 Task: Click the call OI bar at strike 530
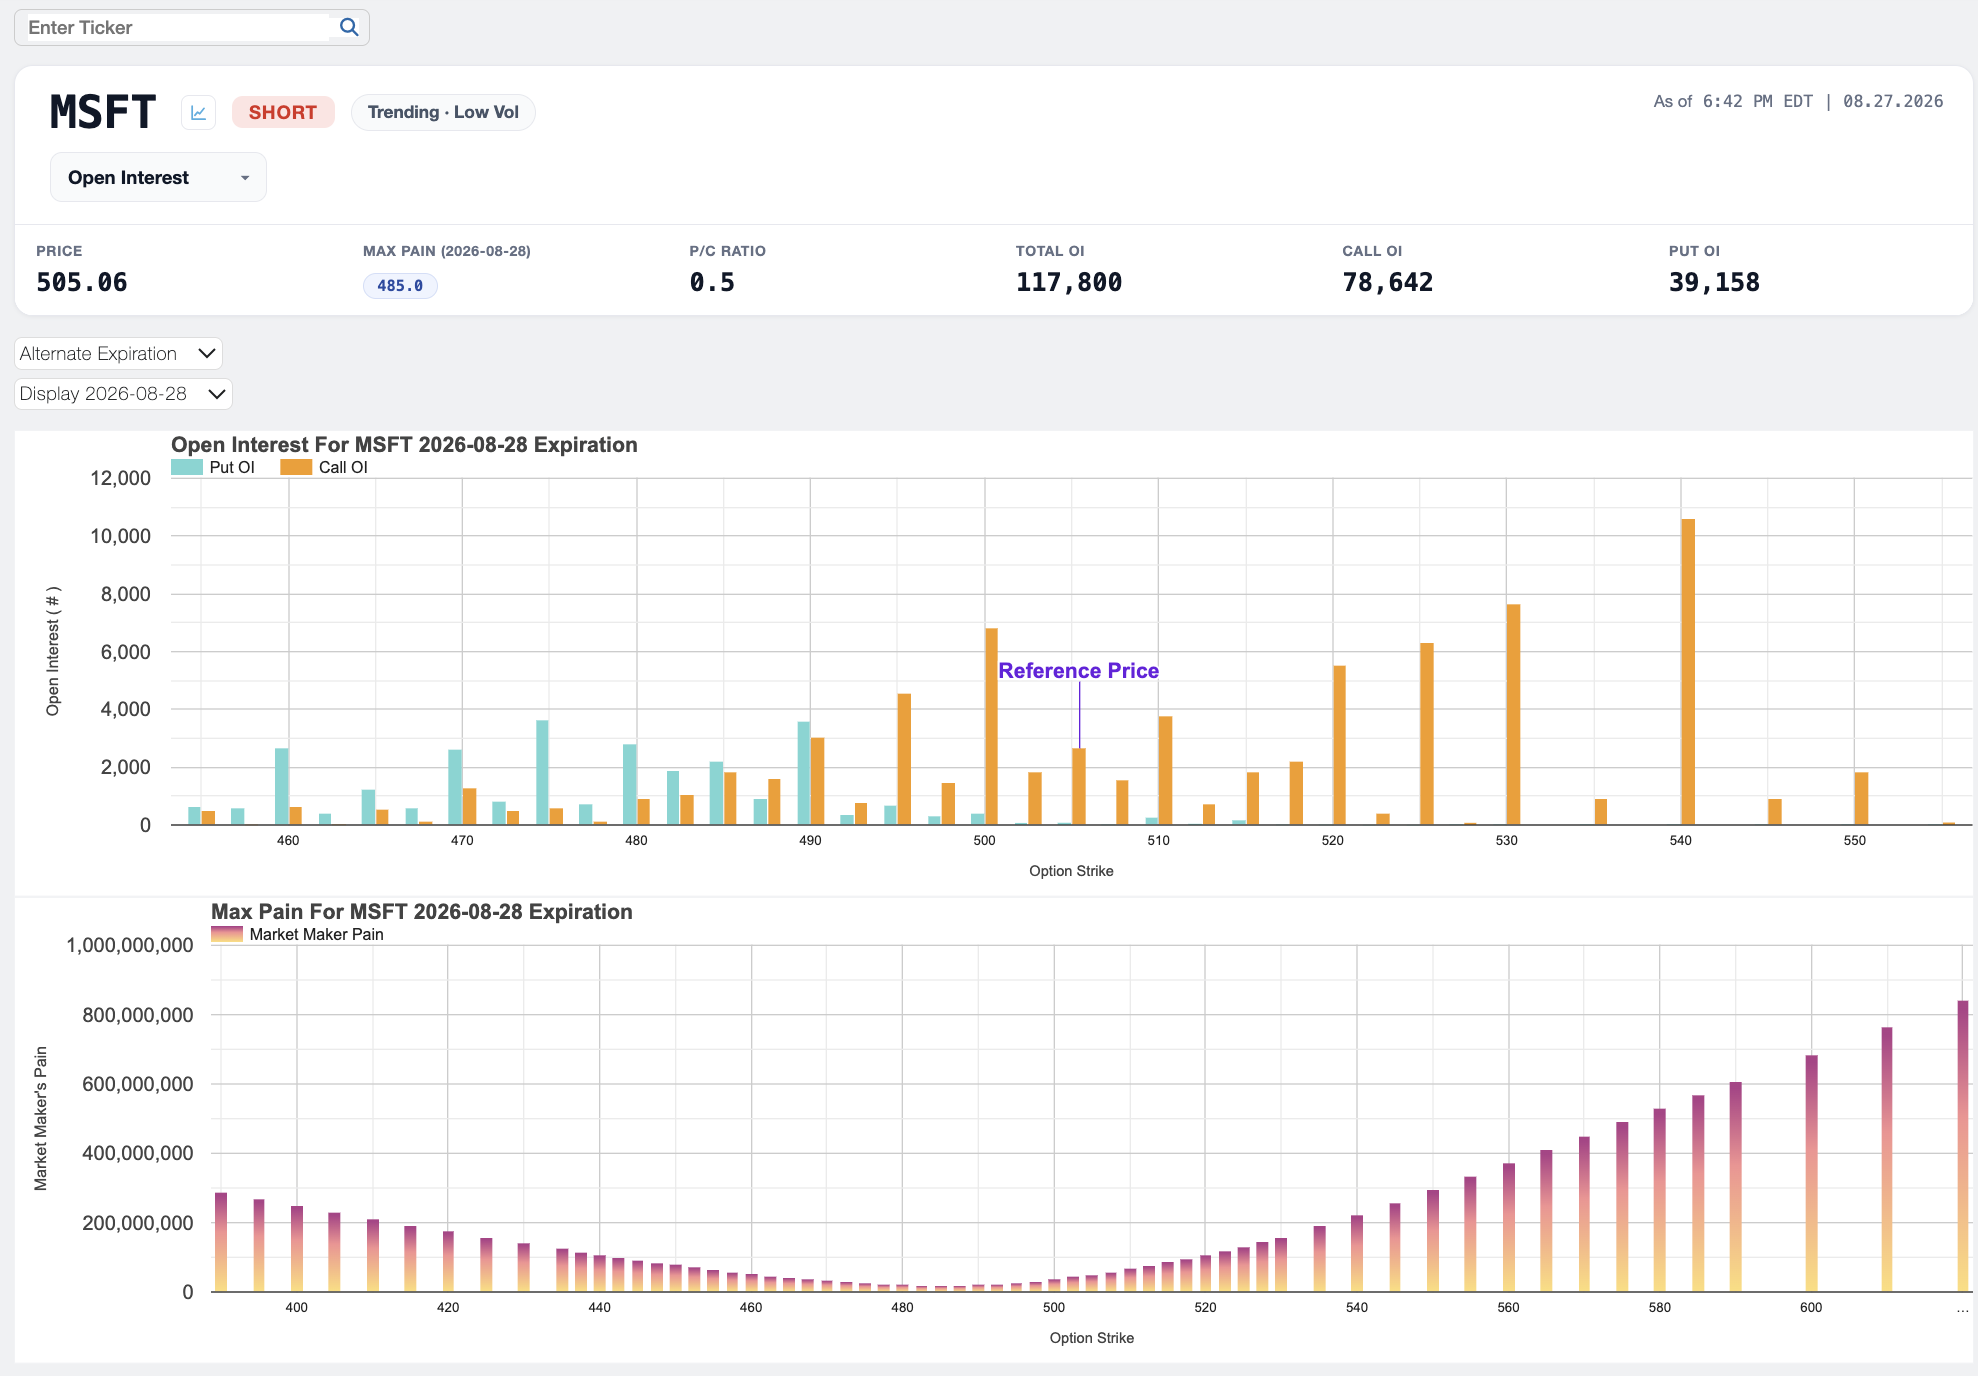point(1513,714)
